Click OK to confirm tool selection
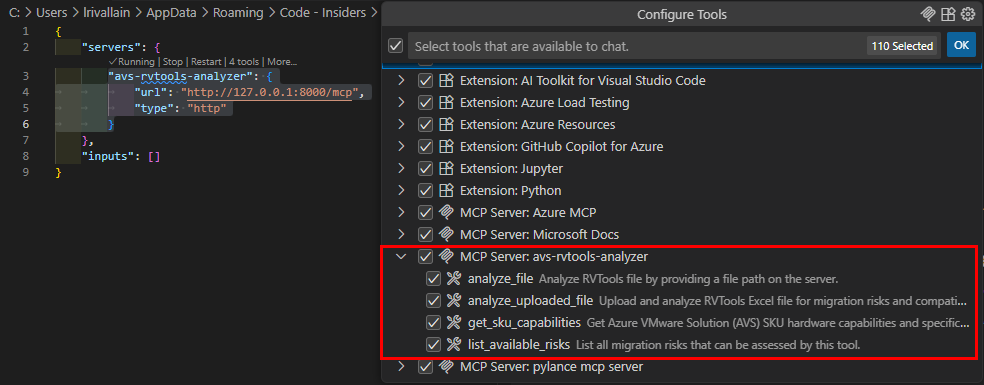The height and width of the screenshot is (385, 984). click(961, 45)
